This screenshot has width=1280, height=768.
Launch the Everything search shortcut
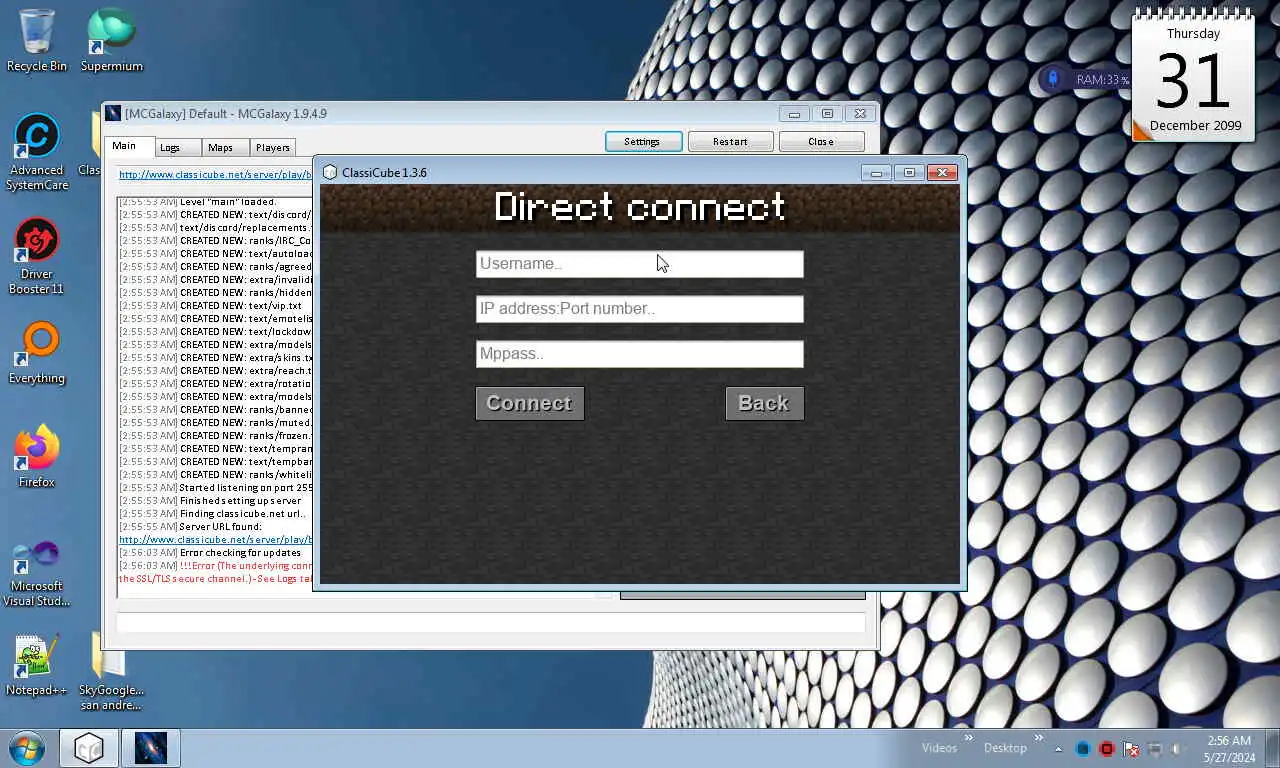point(36,352)
